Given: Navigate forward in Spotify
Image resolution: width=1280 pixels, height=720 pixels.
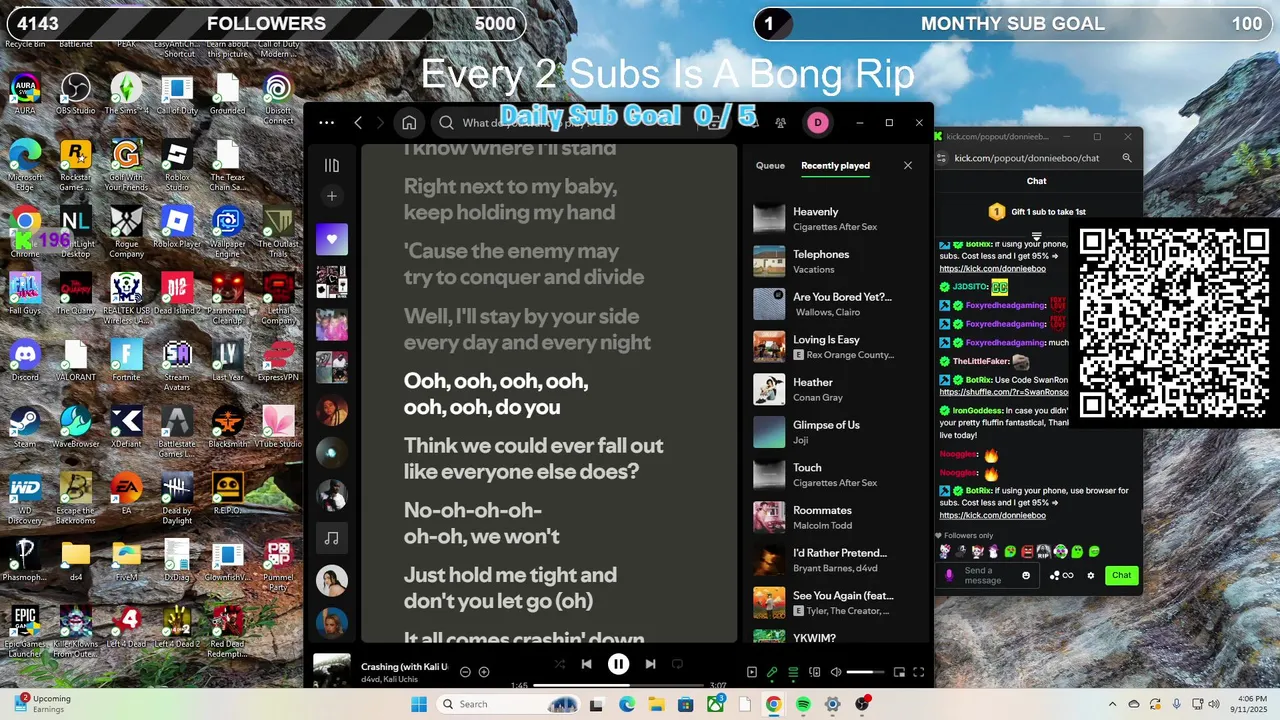Looking at the screenshot, I should pyautogui.click(x=380, y=123).
